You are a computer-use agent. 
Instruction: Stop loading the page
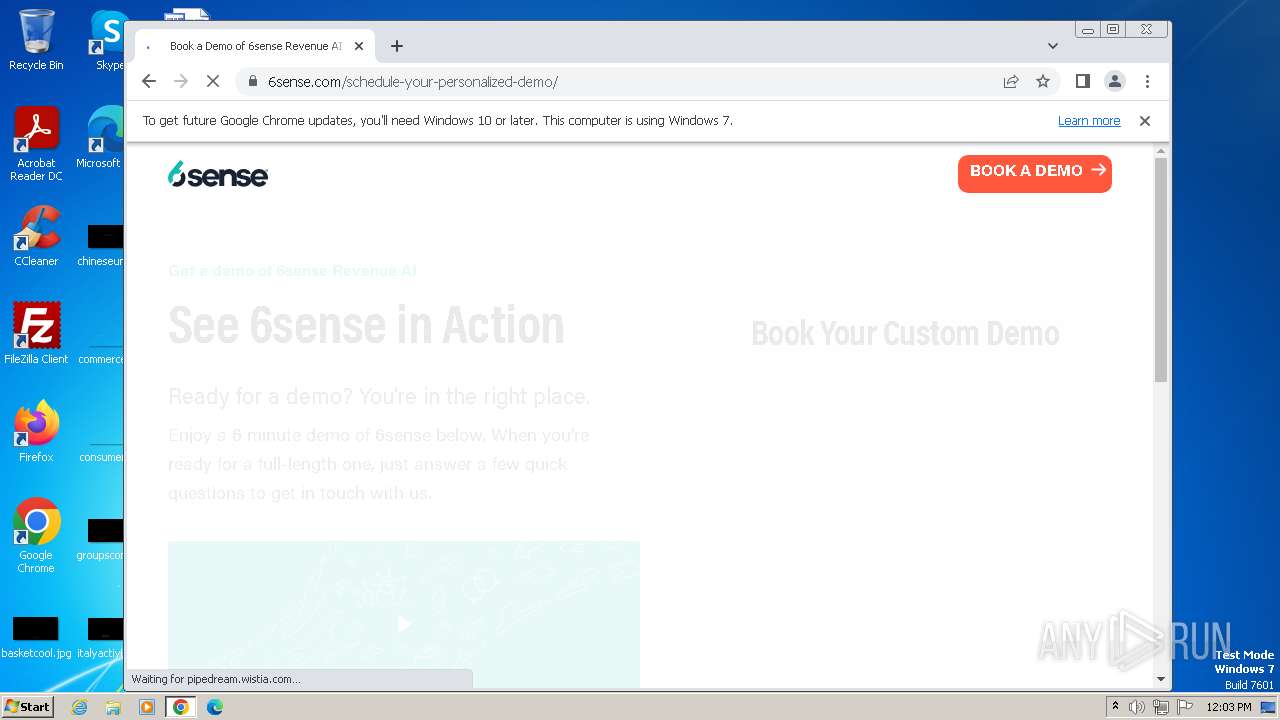click(213, 81)
